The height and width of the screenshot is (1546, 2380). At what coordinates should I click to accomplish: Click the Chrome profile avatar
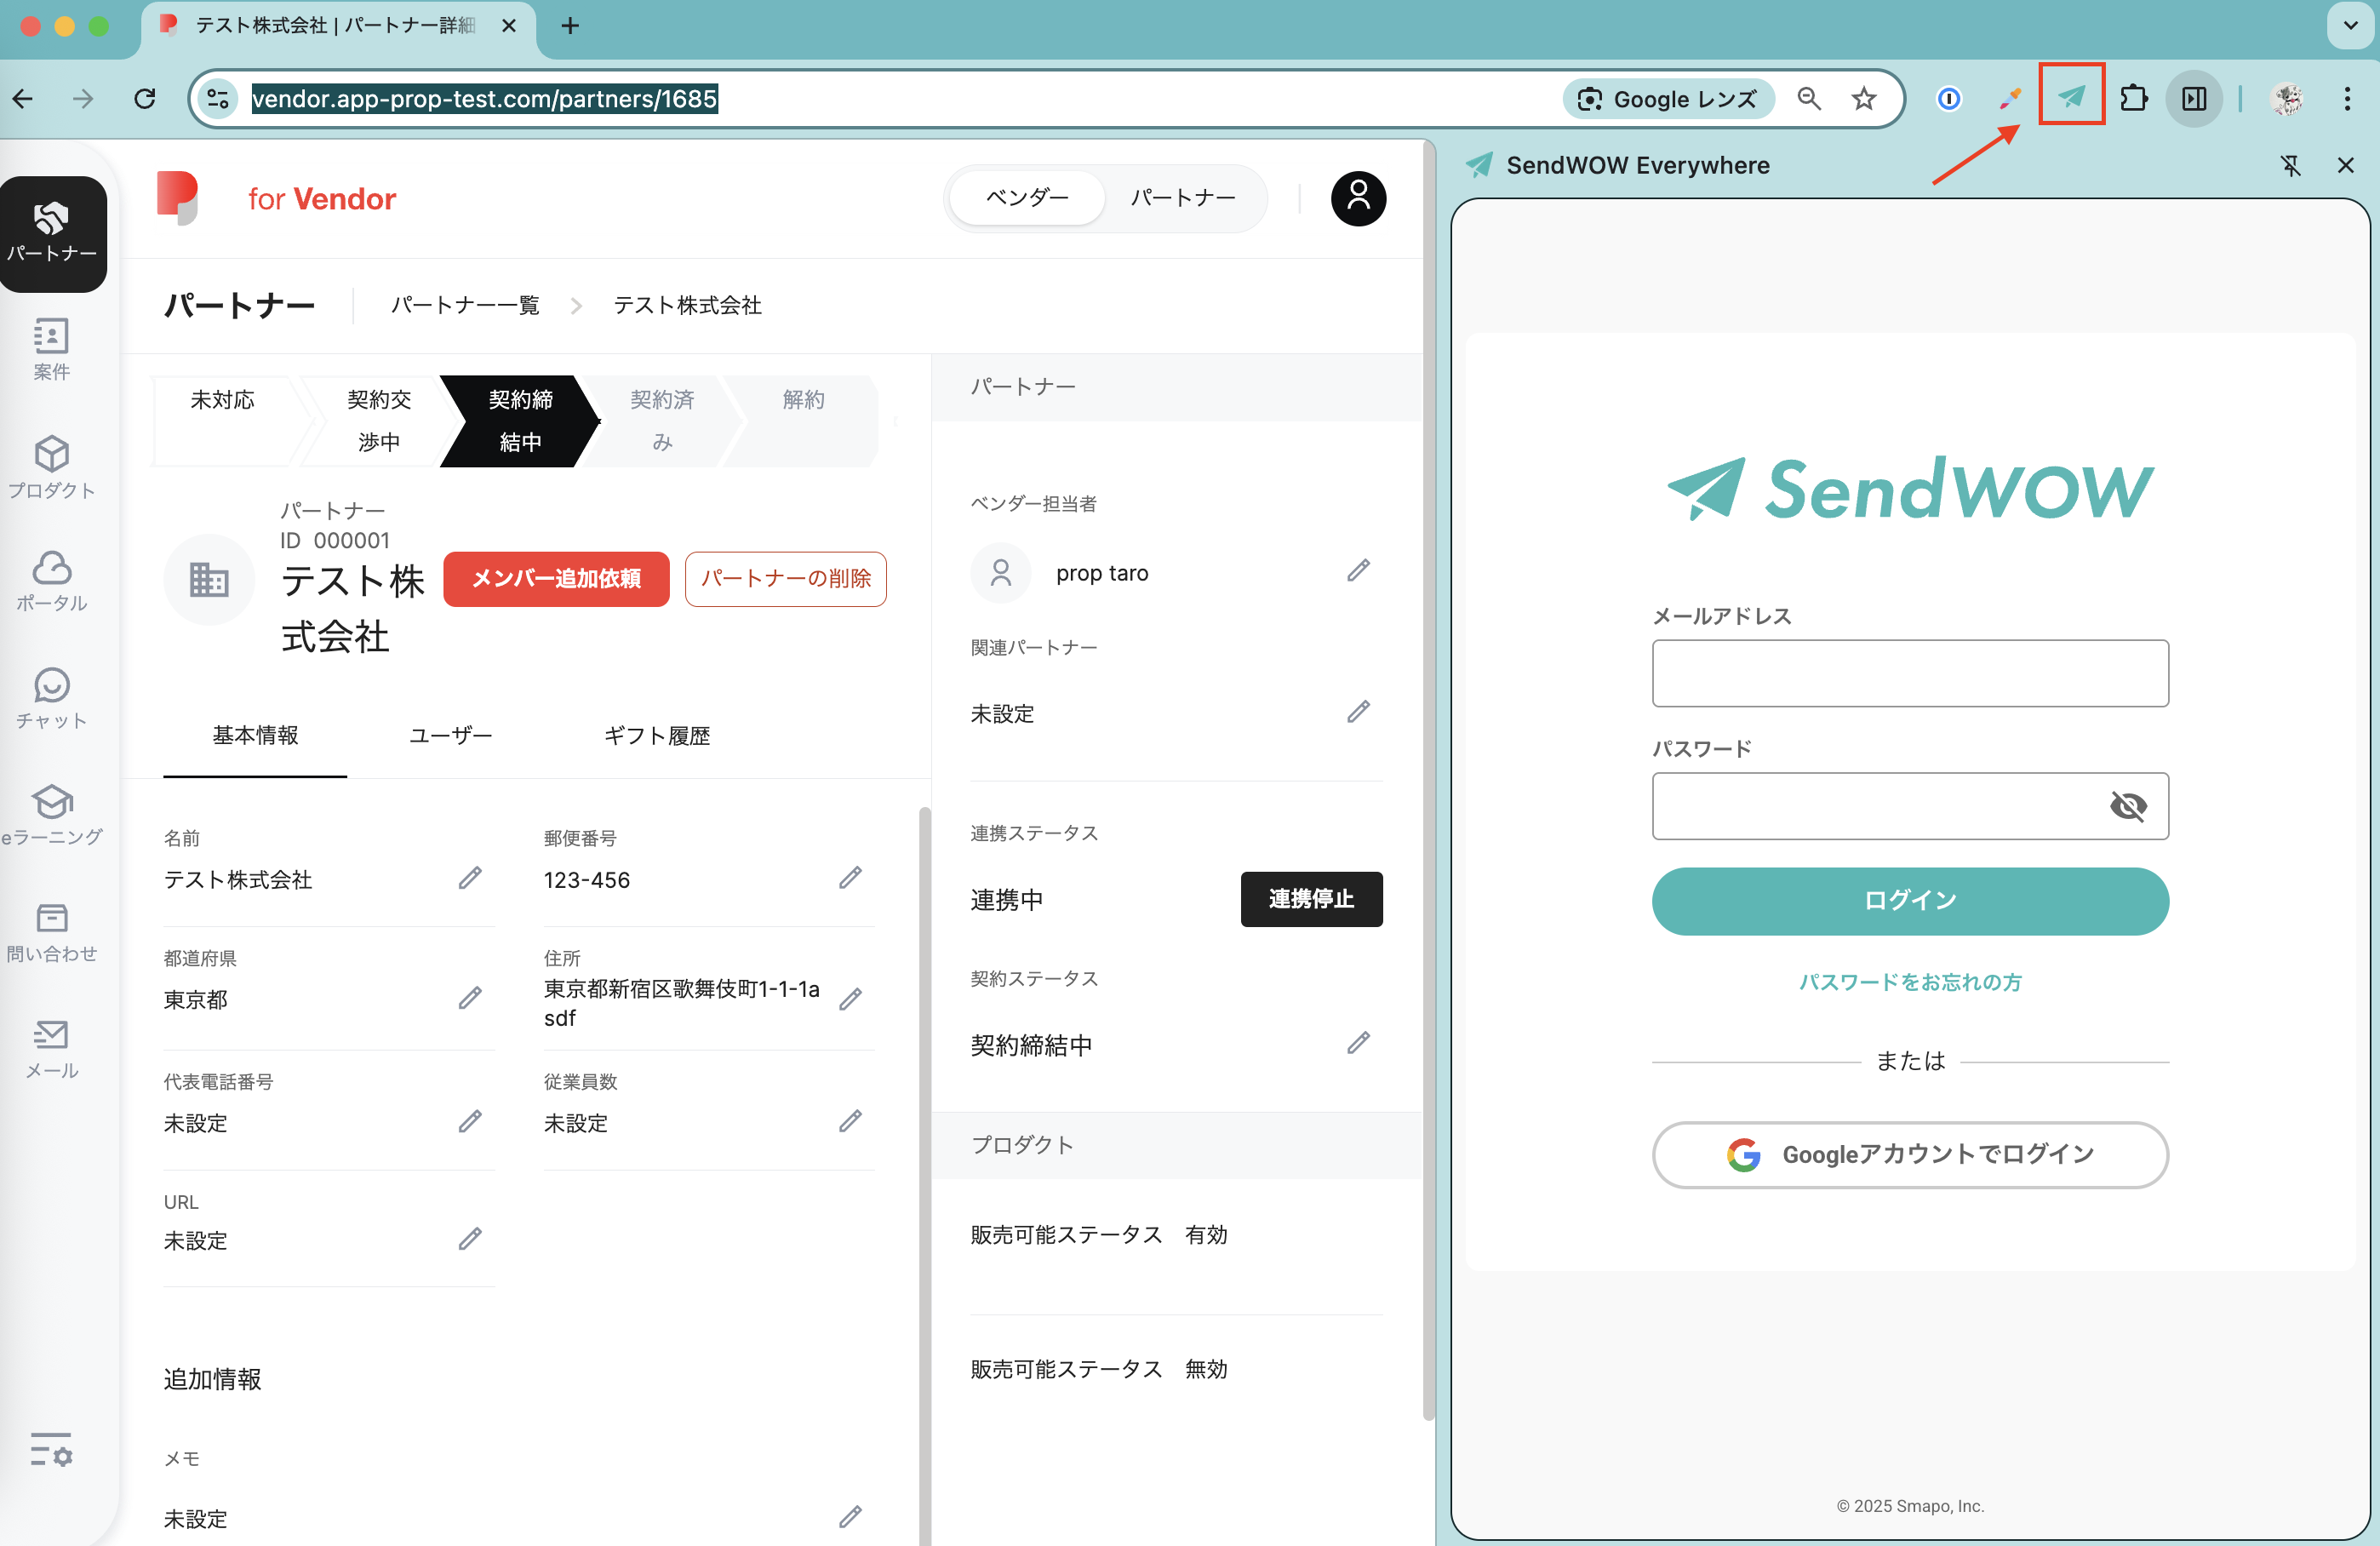tap(2287, 98)
